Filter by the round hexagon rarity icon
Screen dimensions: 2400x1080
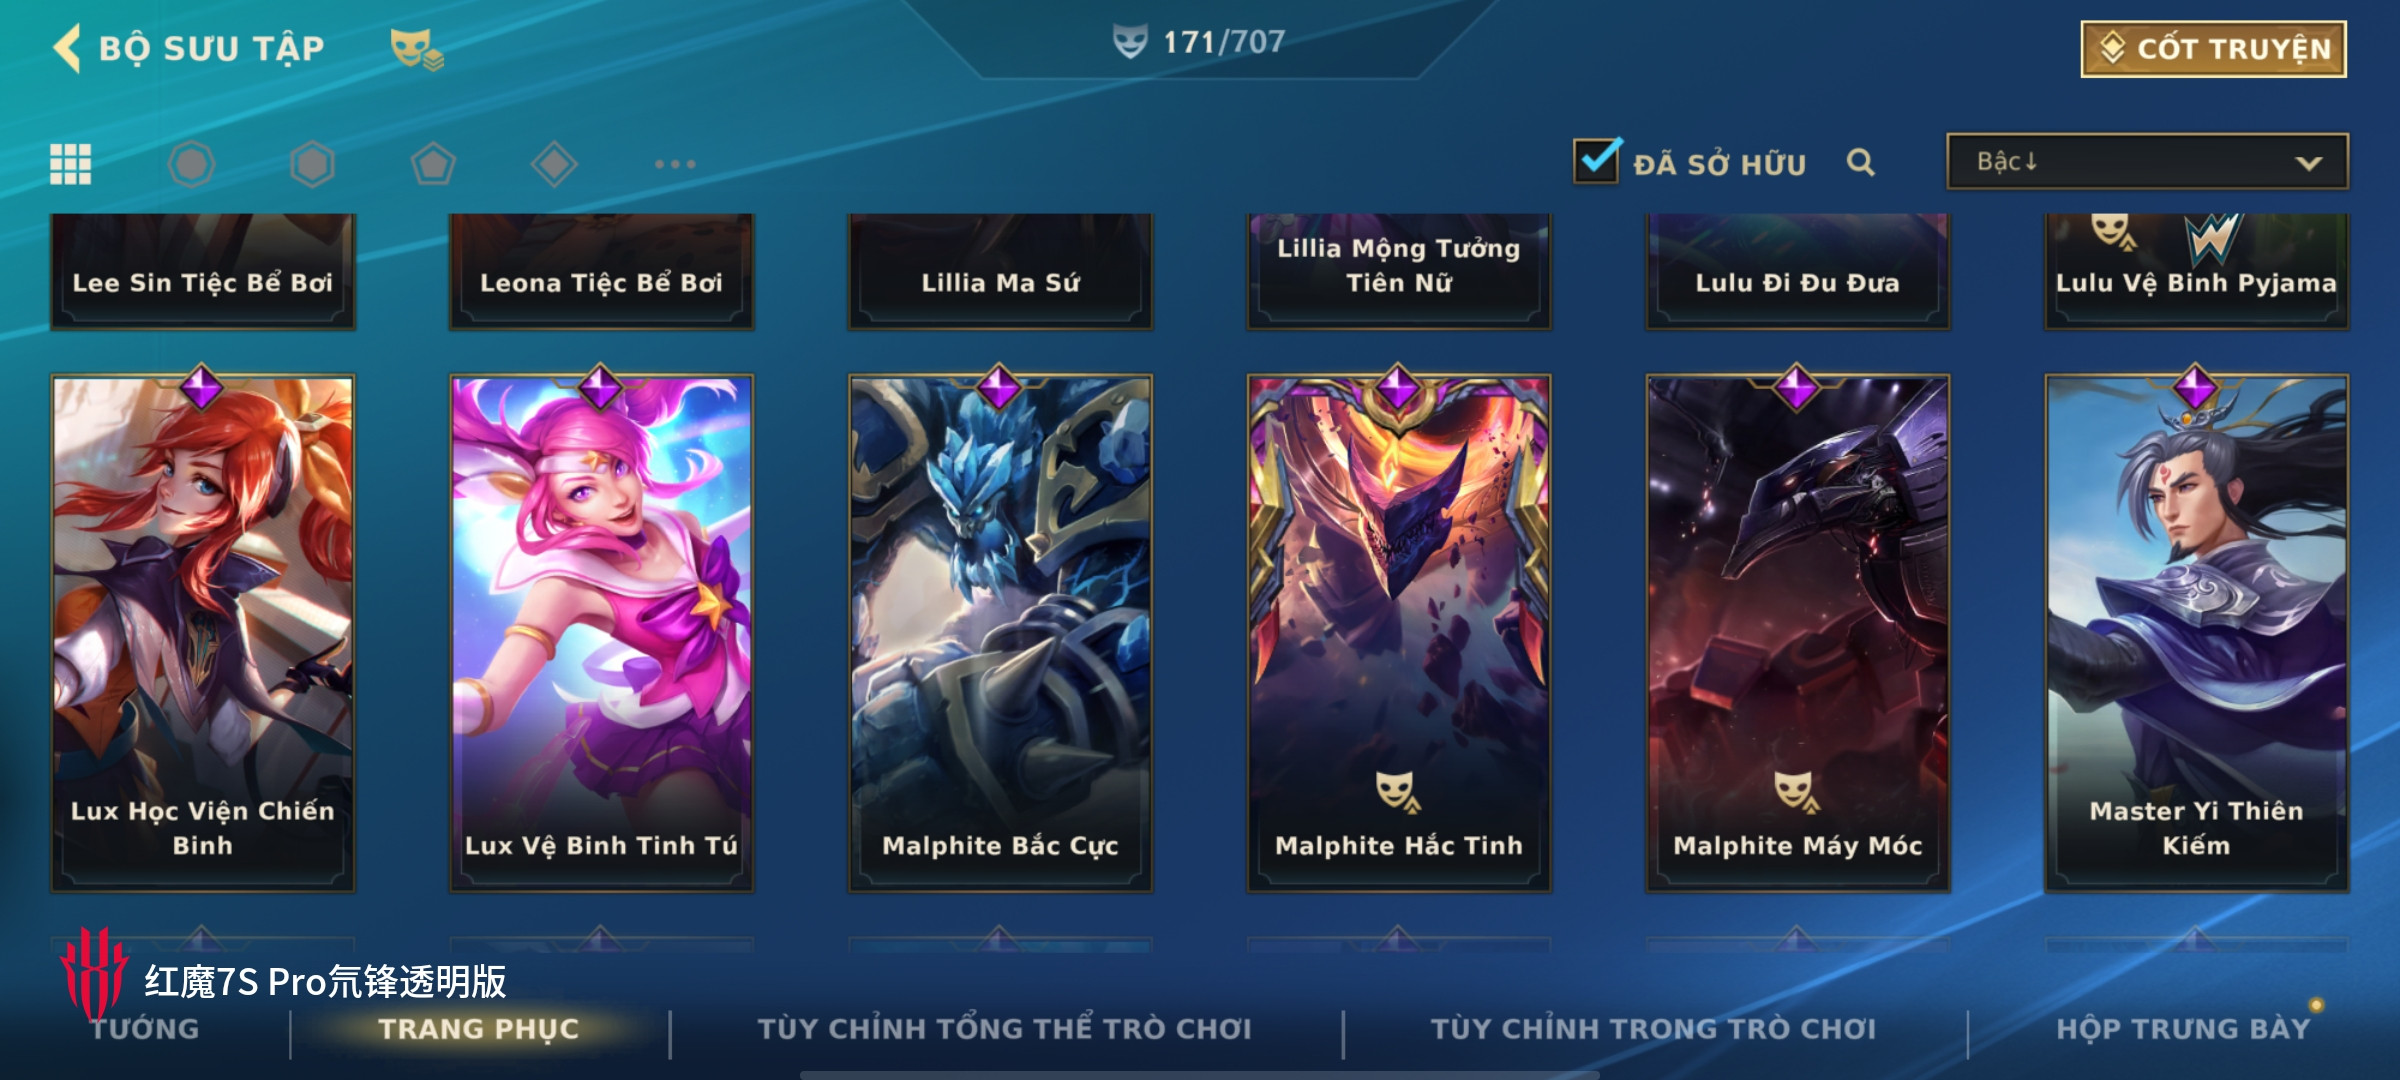click(192, 164)
